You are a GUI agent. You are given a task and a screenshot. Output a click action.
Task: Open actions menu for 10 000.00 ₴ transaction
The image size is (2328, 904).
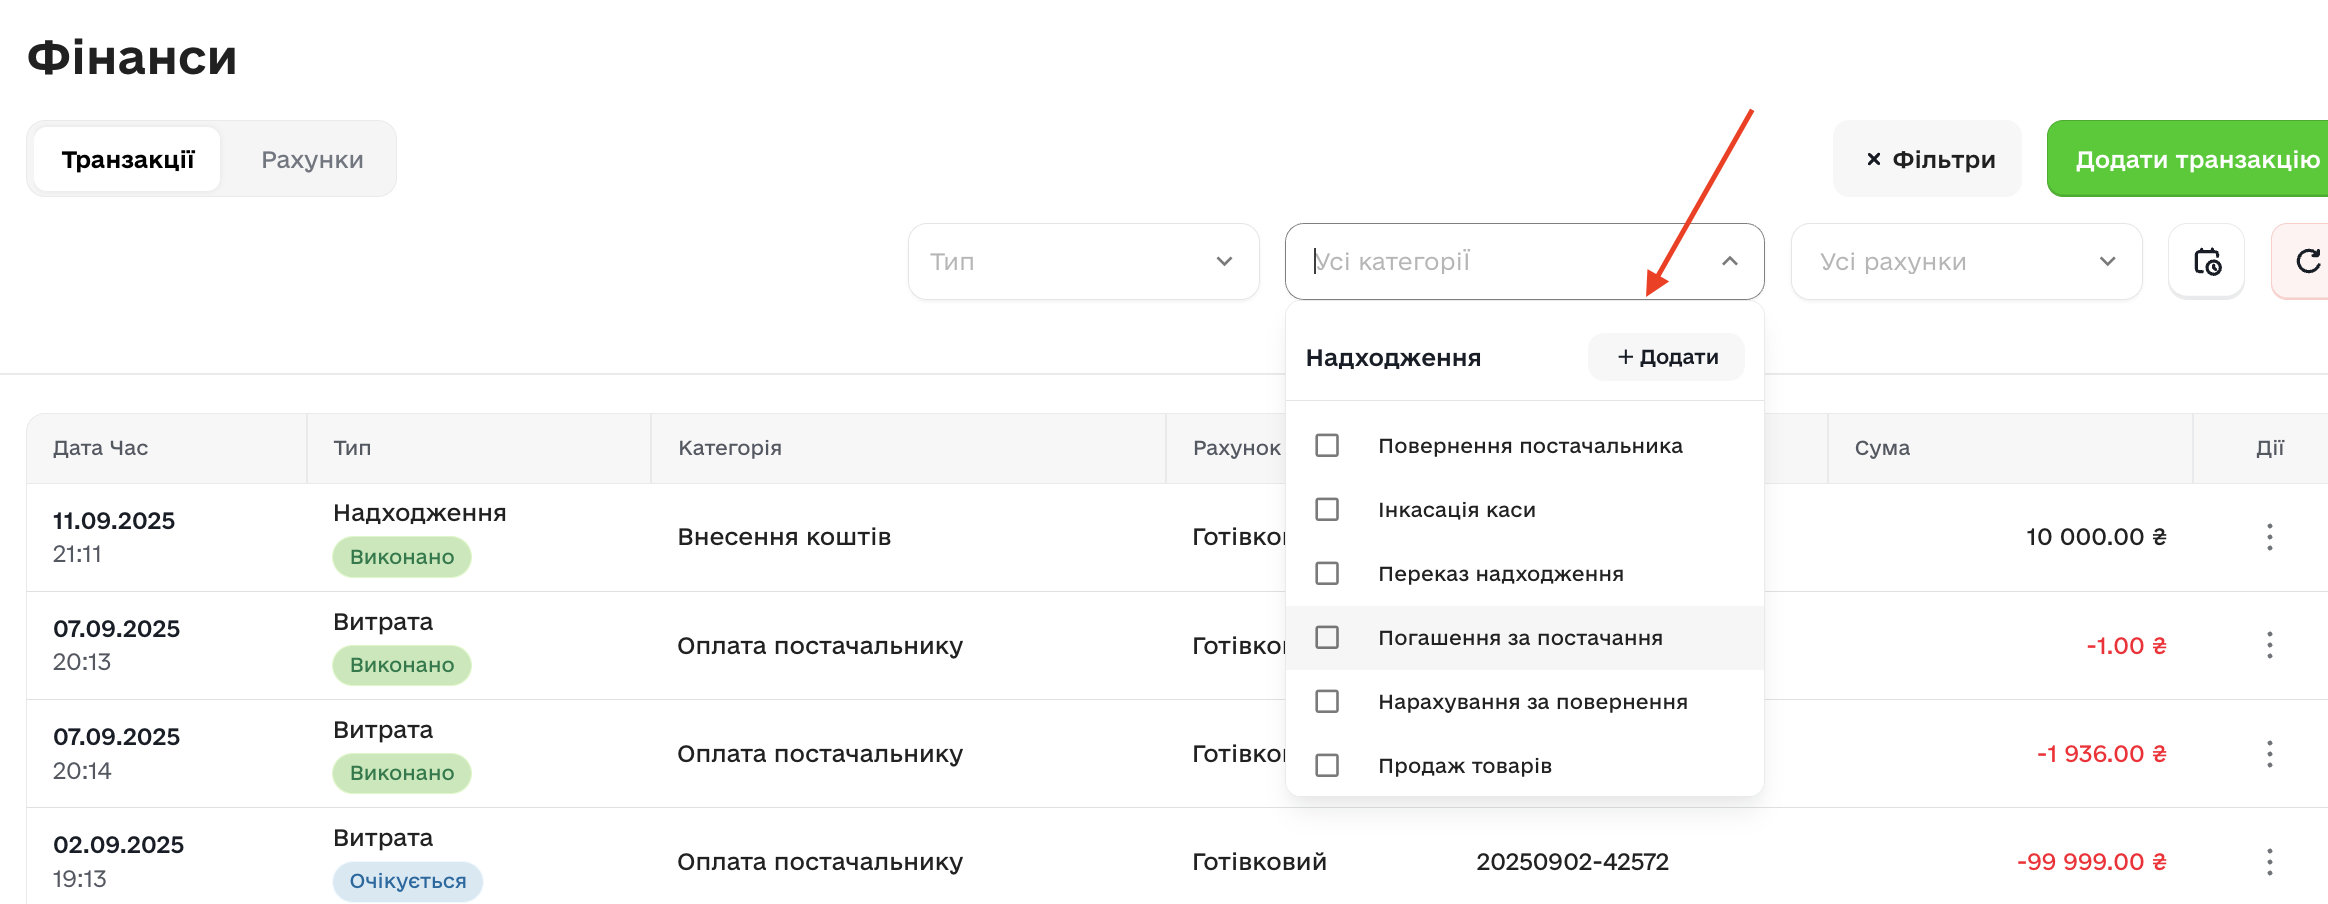point(2269,537)
